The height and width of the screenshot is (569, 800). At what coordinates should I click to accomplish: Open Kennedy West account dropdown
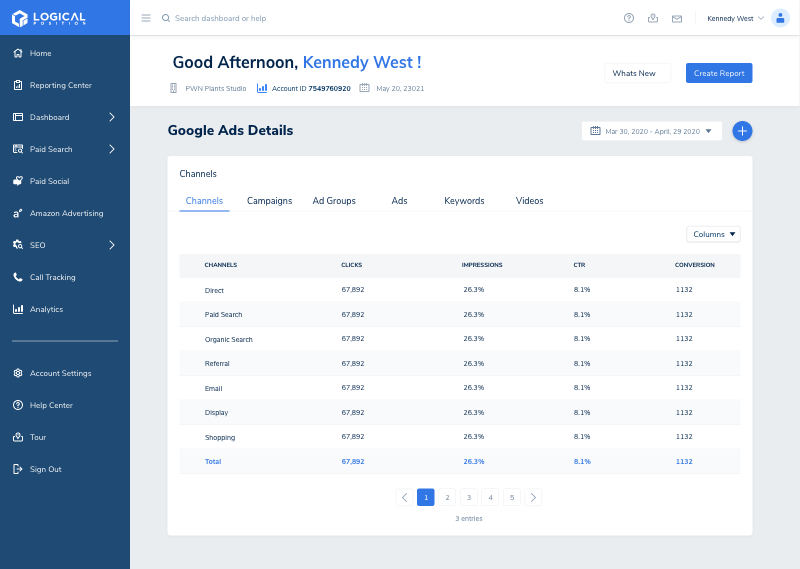click(735, 18)
